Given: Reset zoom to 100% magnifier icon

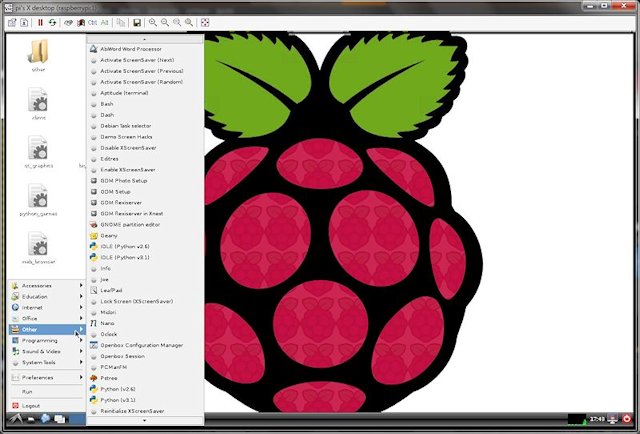Looking at the screenshot, I should point(177,23).
